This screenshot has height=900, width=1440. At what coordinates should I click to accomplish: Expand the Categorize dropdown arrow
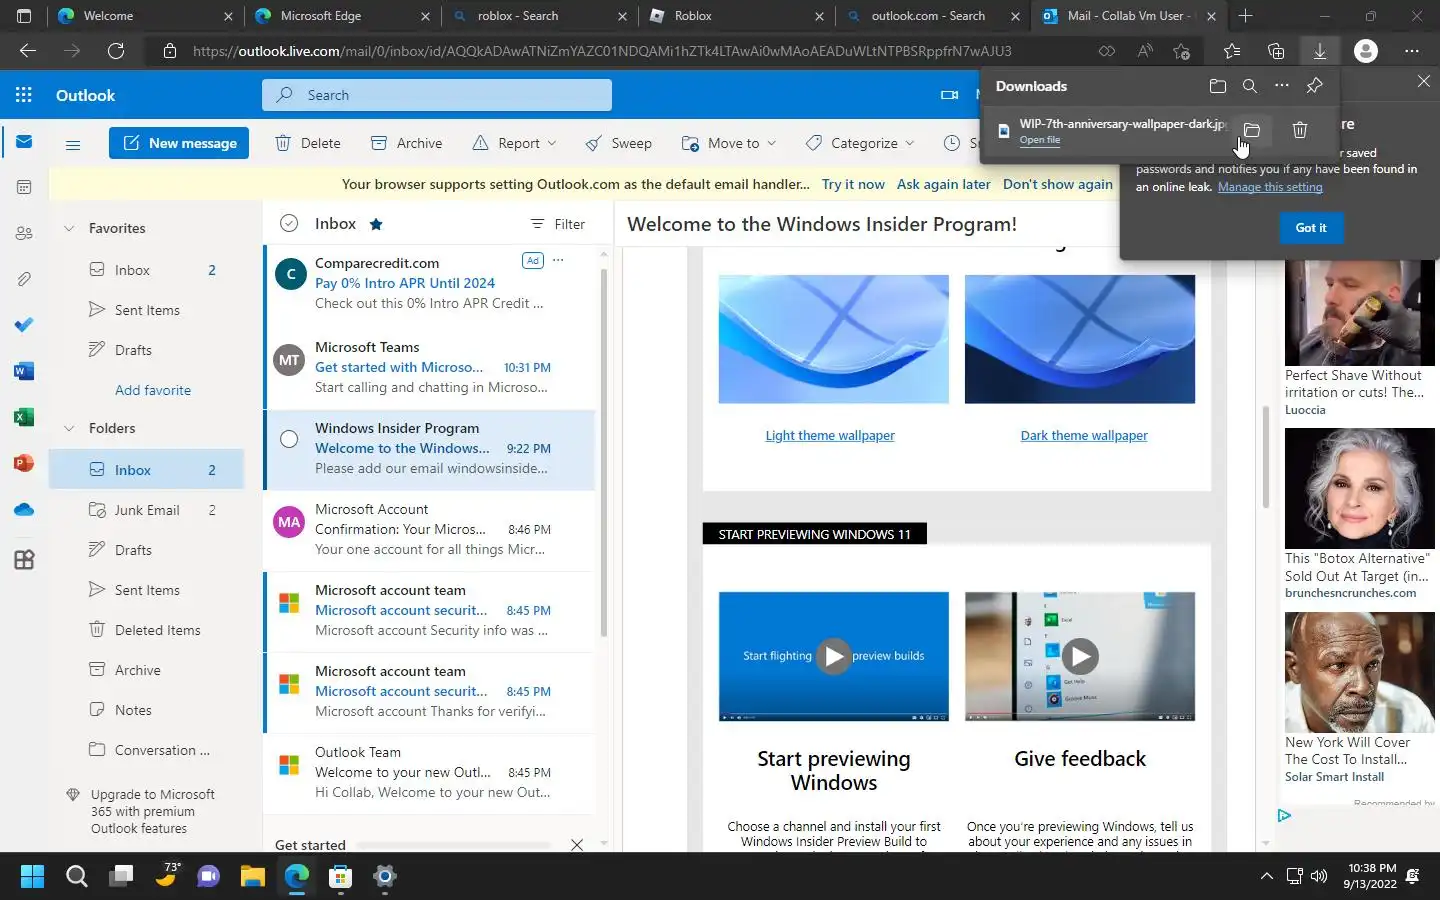point(909,144)
